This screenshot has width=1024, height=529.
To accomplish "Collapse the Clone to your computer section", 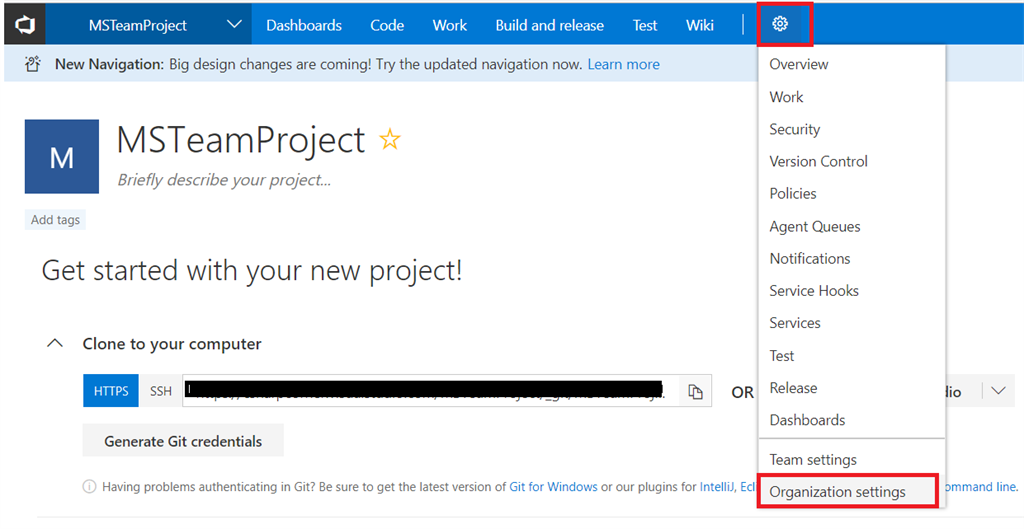I will coord(56,344).
